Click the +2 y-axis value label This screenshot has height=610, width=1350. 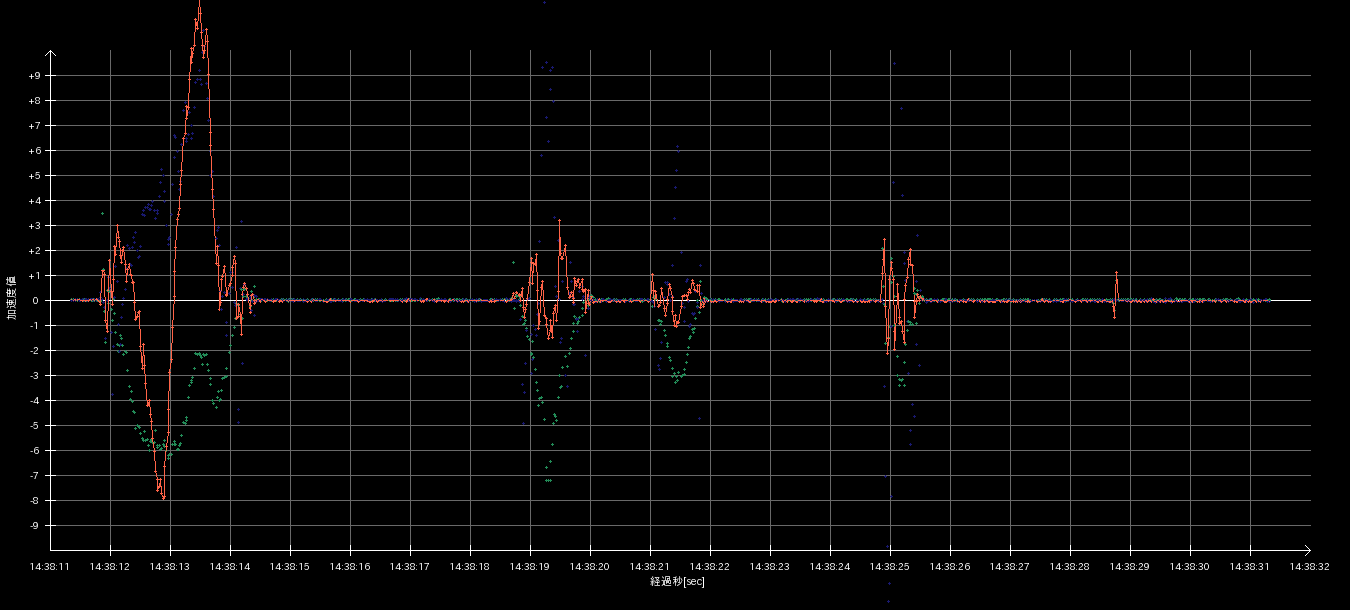pyautogui.click(x=35, y=251)
